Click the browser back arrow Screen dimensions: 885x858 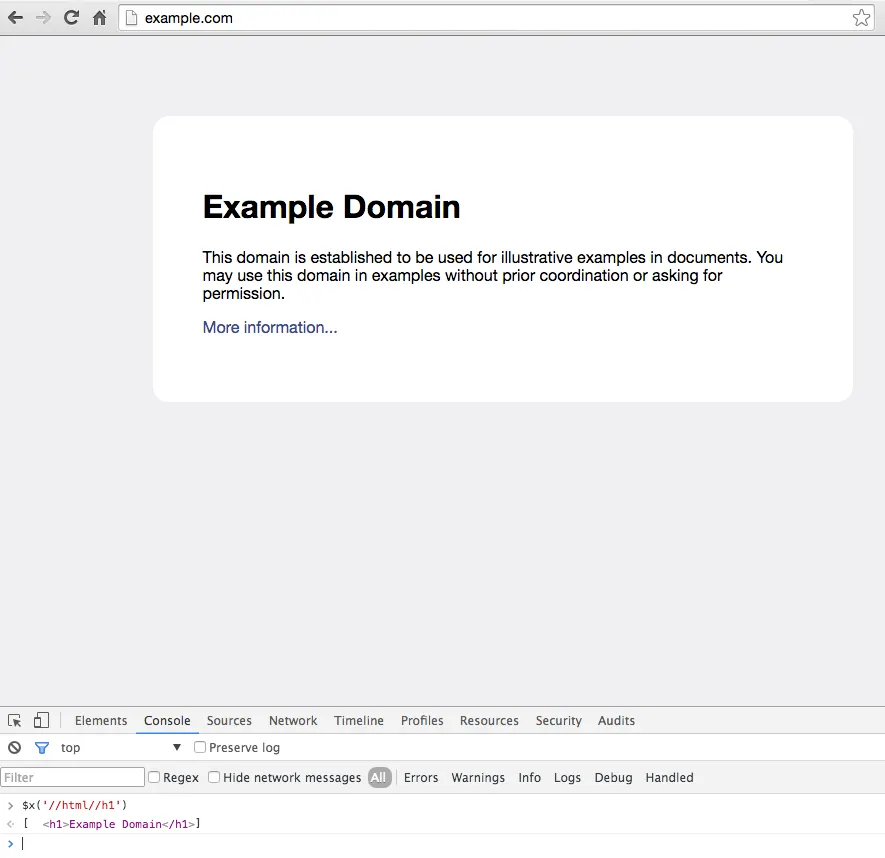tap(16, 18)
